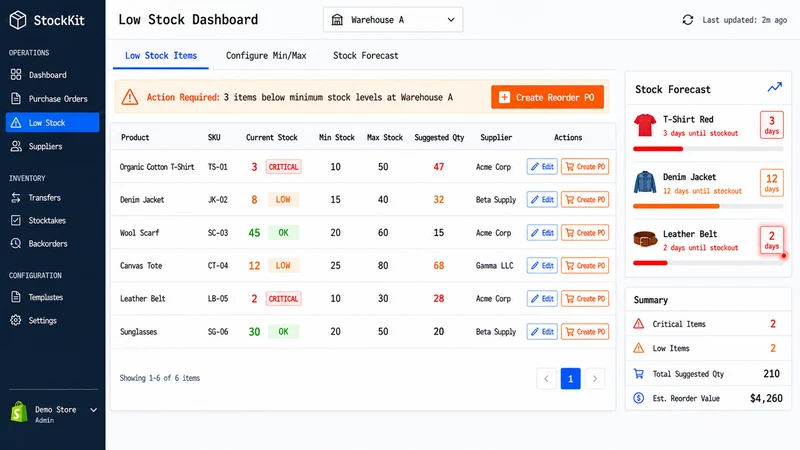The height and width of the screenshot is (450, 800).
Task: Click the Total Suggested Qty cart icon
Action: [639, 373]
